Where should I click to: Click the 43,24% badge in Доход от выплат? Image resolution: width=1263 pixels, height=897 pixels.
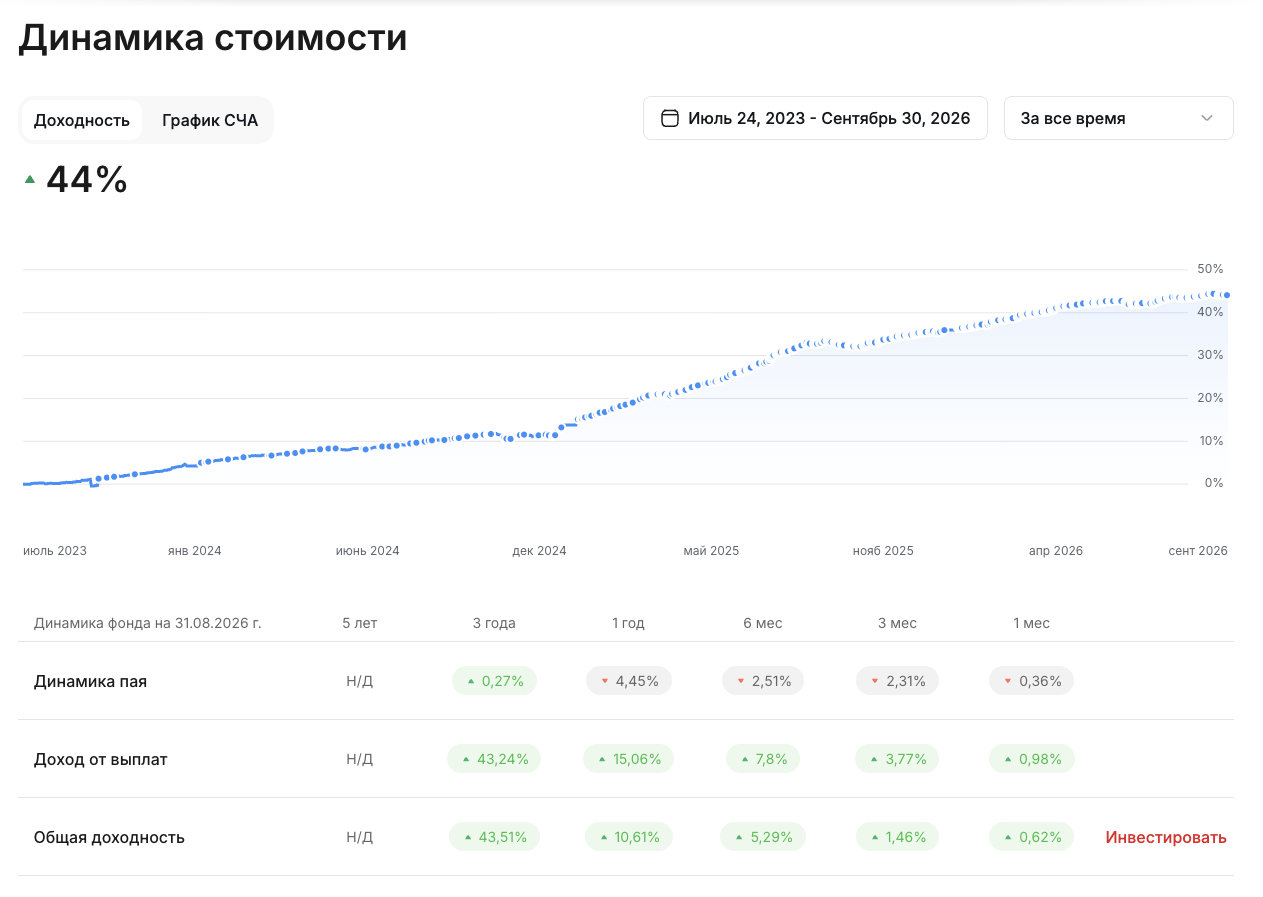click(x=494, y=759)
